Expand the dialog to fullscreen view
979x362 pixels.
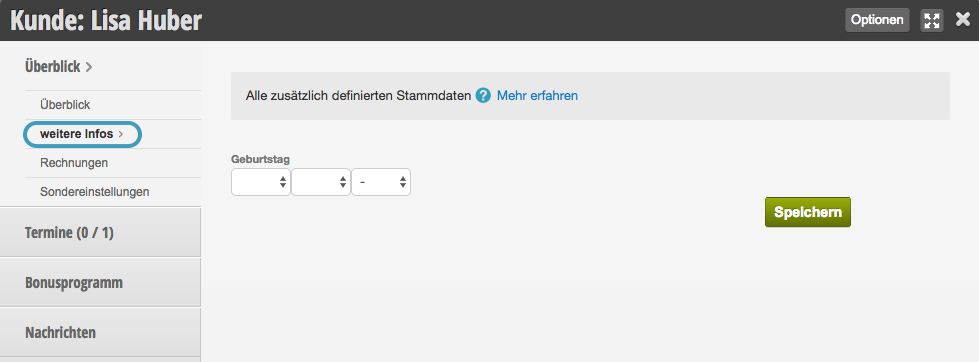pos(932,20)
